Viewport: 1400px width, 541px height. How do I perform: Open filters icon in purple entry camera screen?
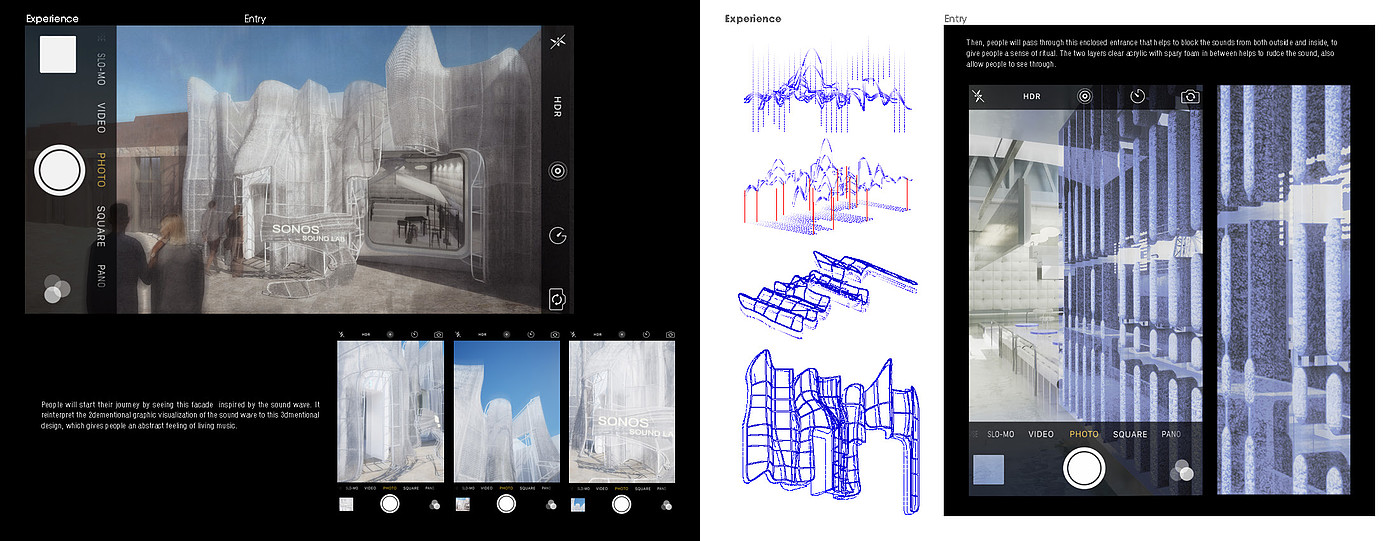[1183, 471]
